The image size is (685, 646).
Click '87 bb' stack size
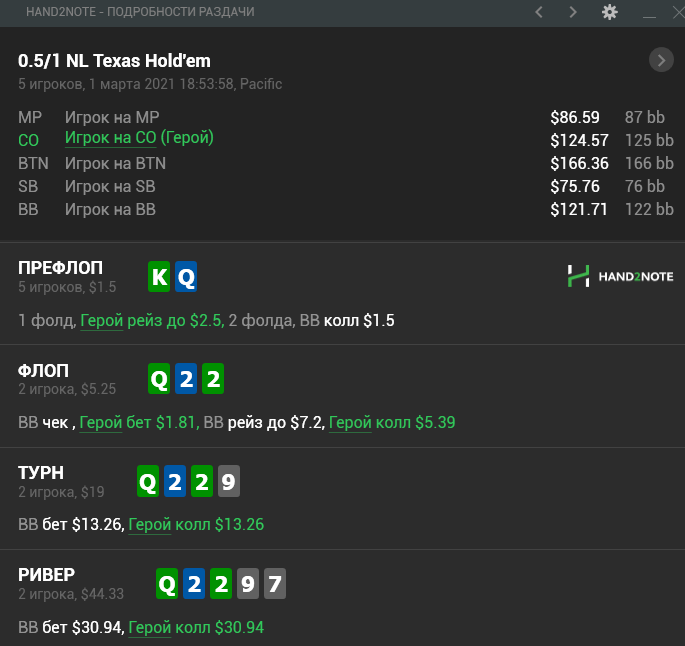point(645,117)
